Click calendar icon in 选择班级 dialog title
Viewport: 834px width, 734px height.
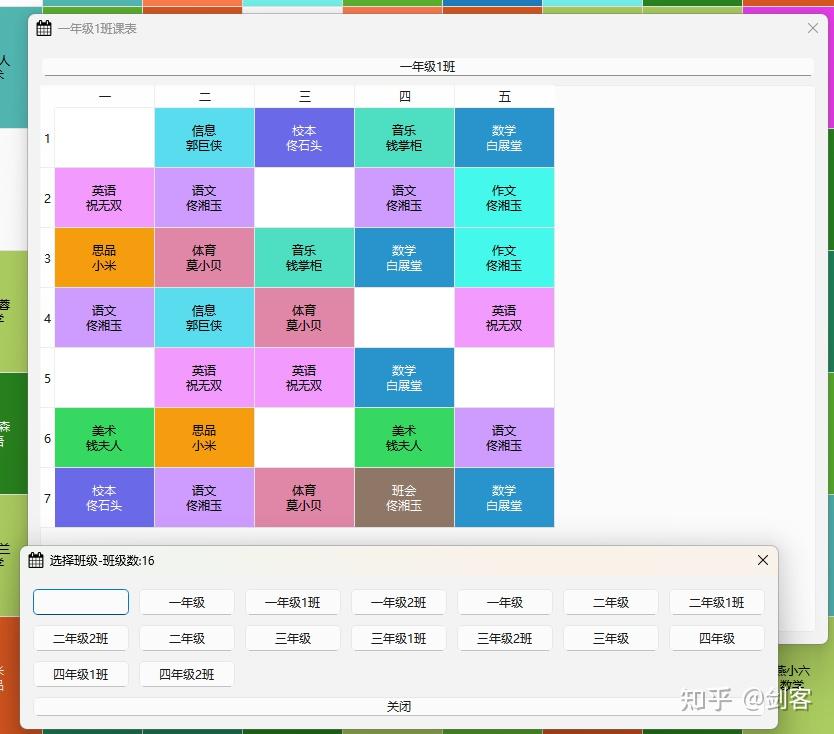[x=36, y=560]
